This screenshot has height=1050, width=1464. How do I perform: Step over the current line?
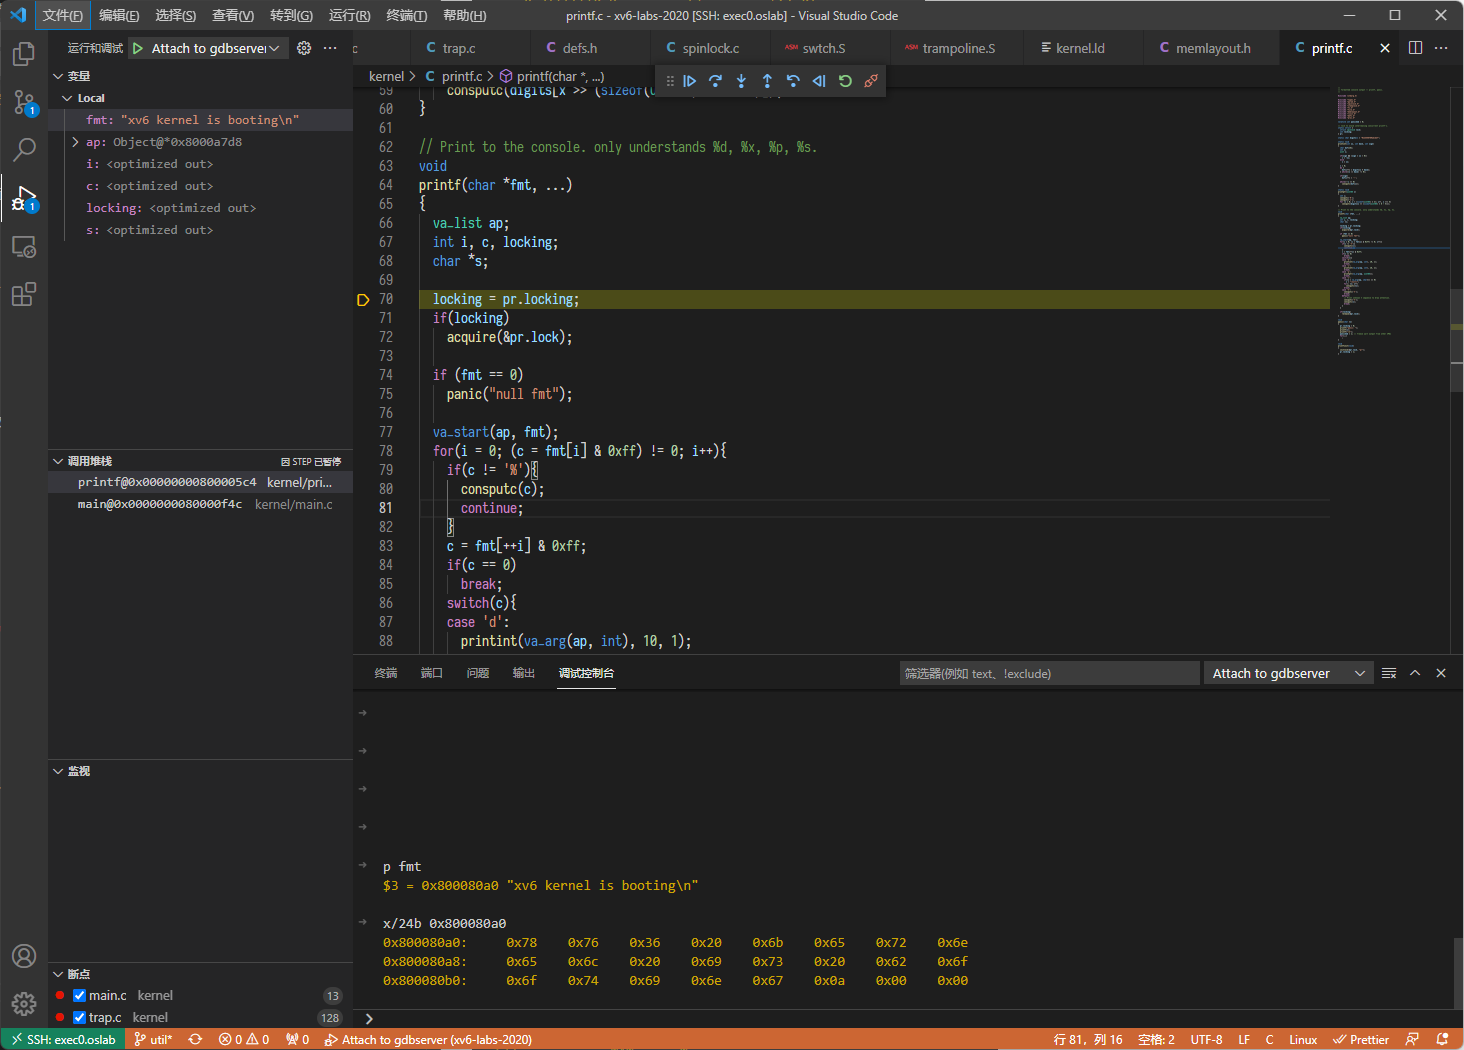715,81
